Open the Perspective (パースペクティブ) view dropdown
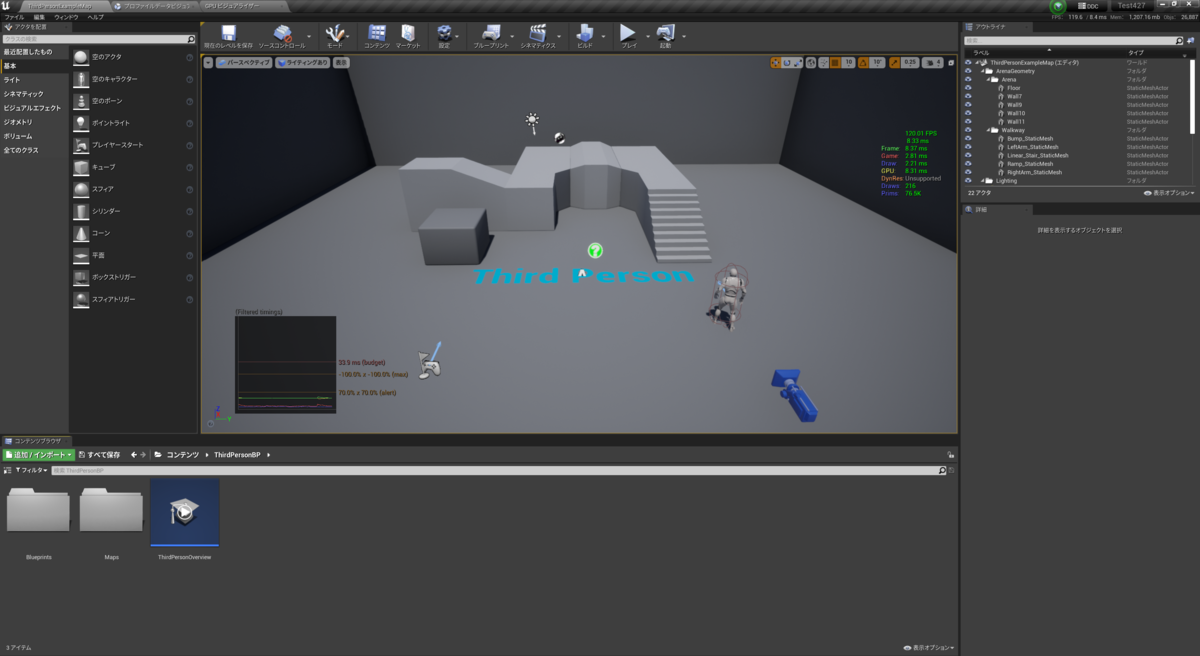 point(244,62)
